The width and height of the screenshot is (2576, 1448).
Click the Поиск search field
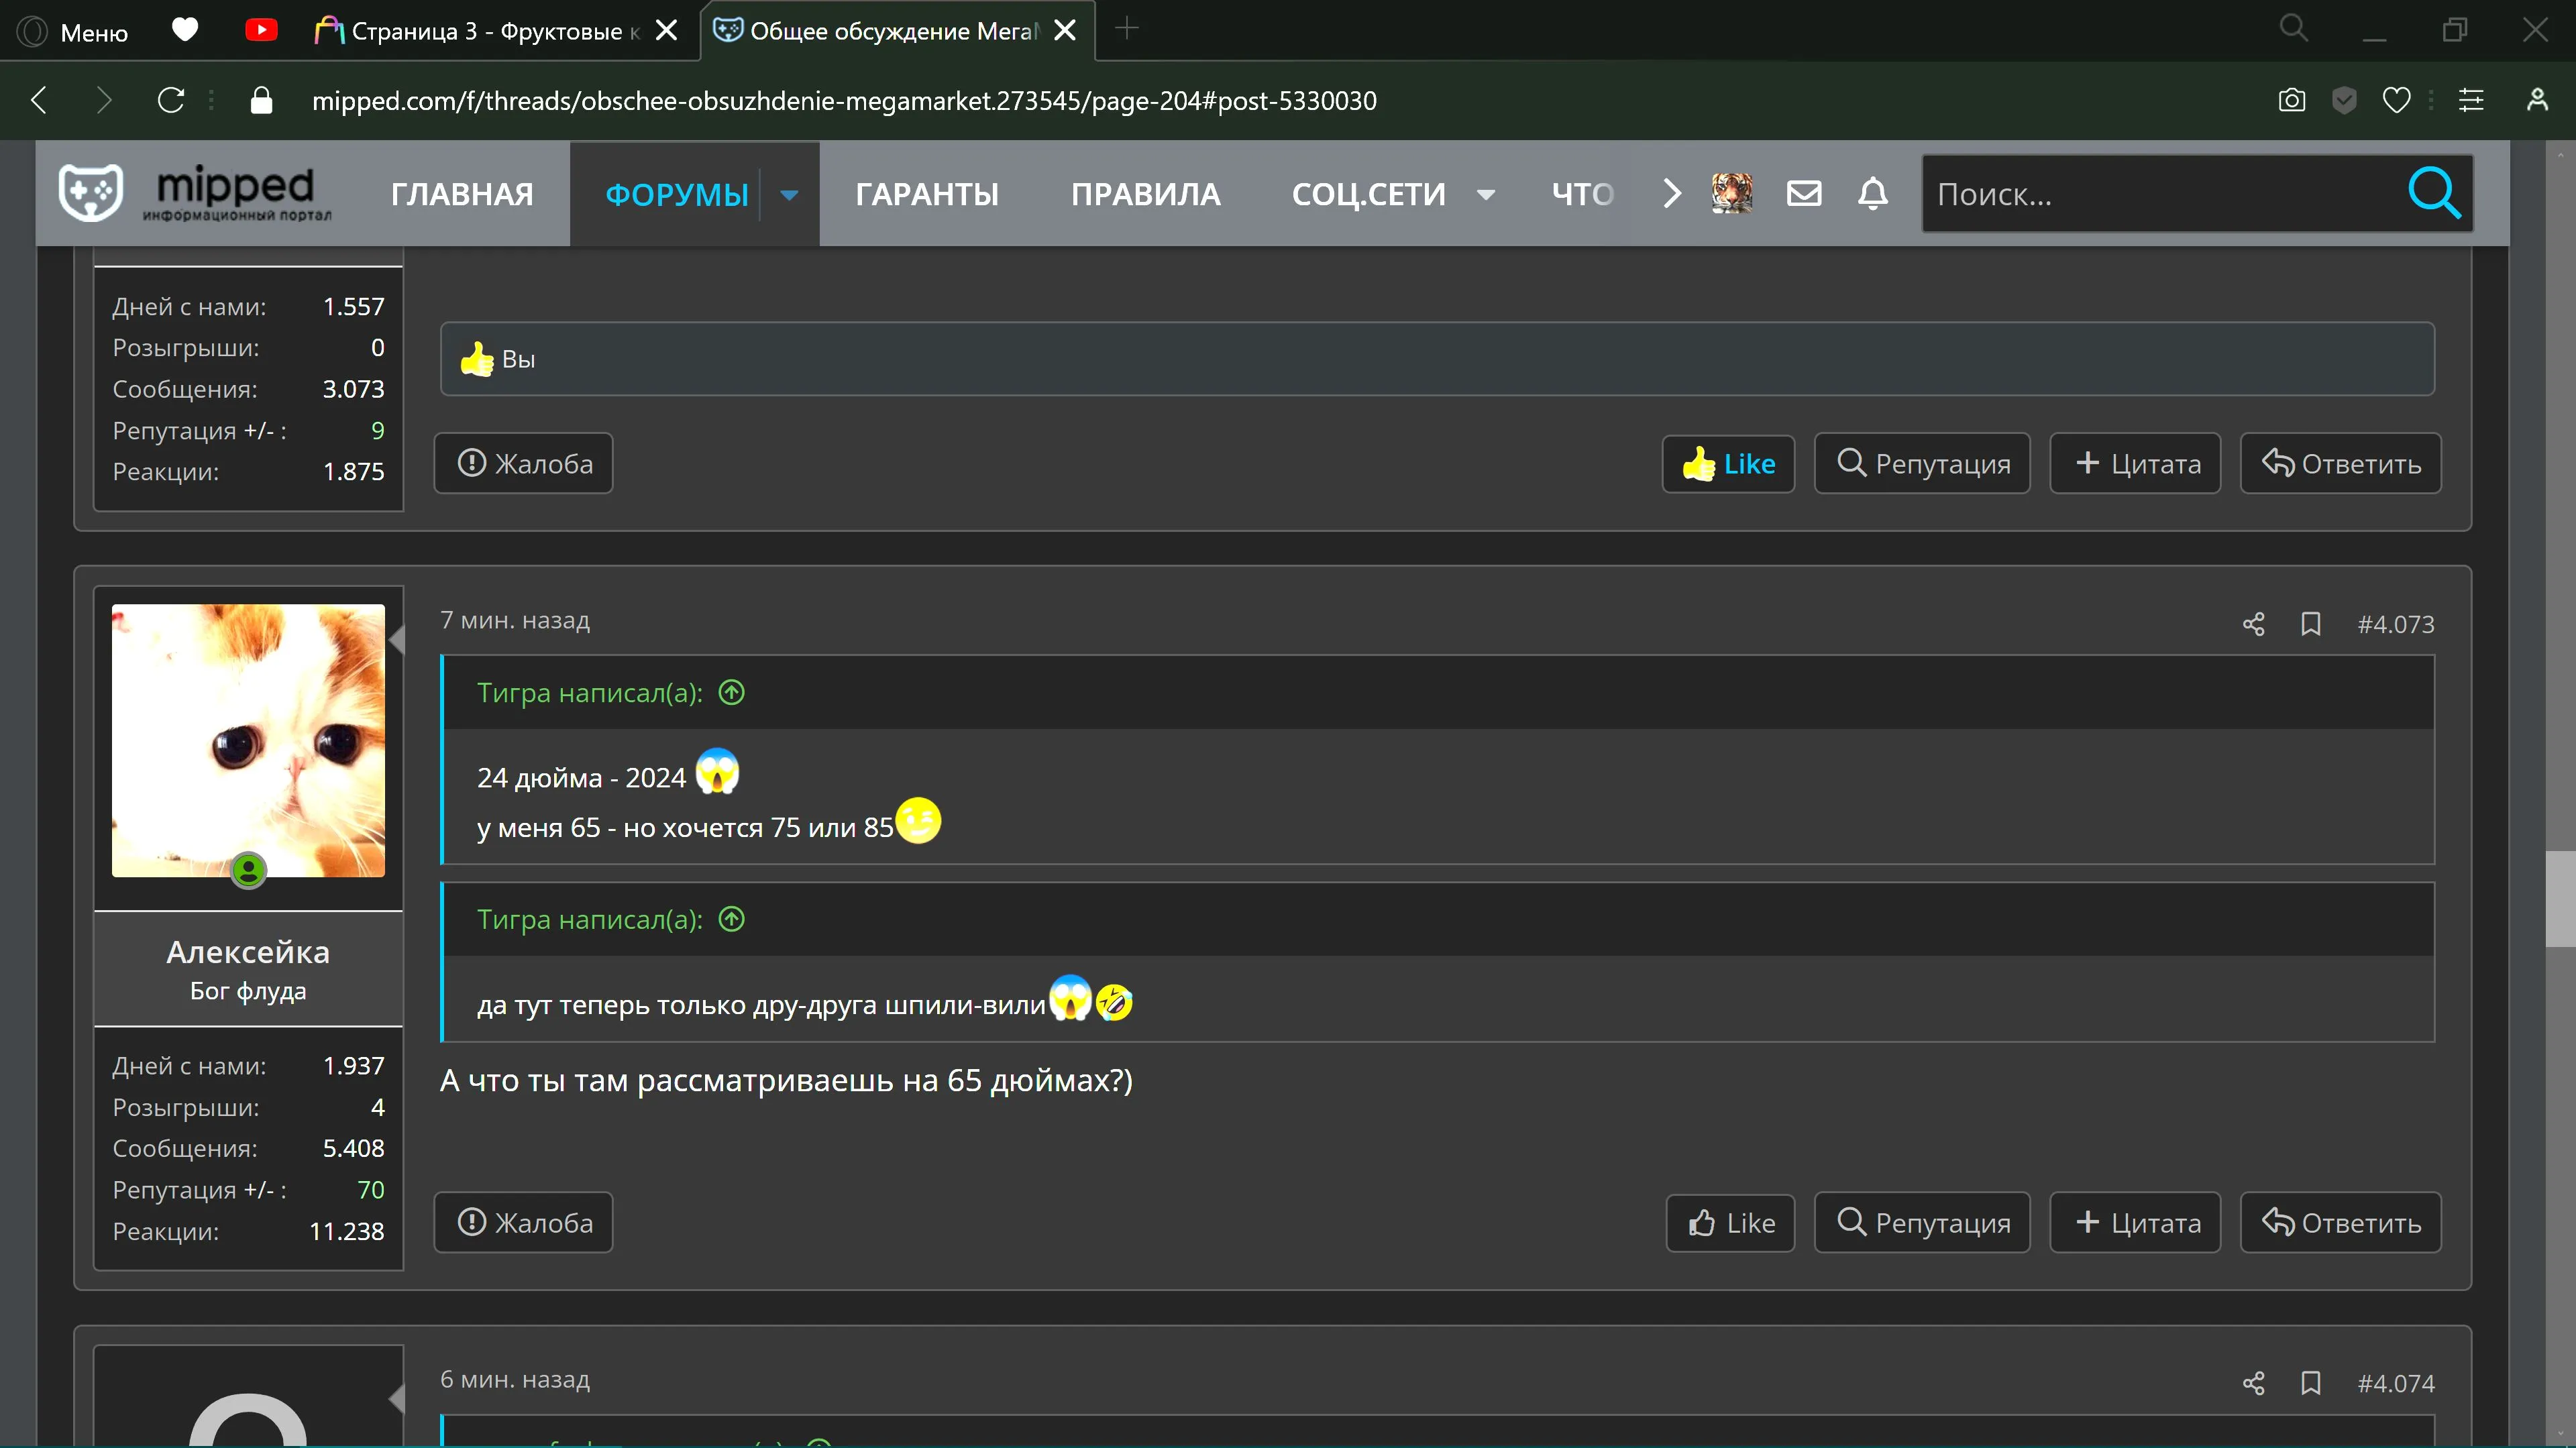point(2160,194)
